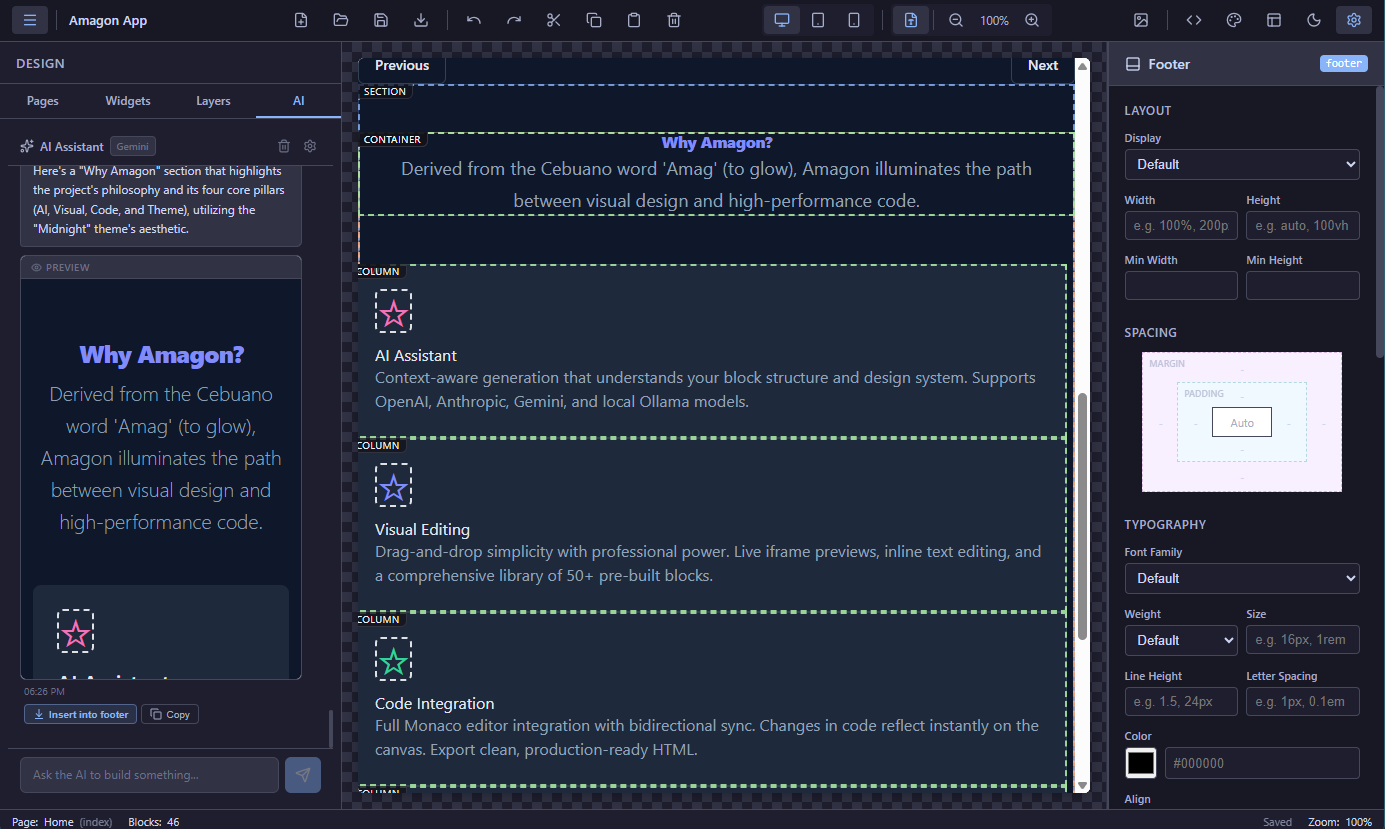
Task: Toggle dark mode with moon icon
Action: point(1315,19)
